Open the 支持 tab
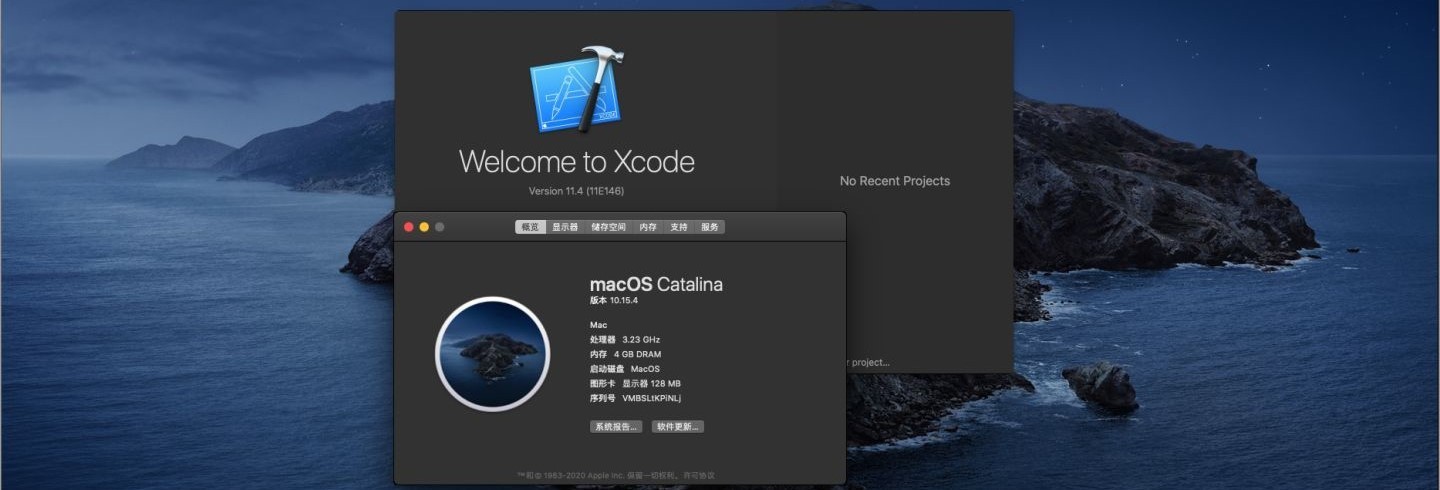This screenshot has height=490, width=1440. coord(679,227)
